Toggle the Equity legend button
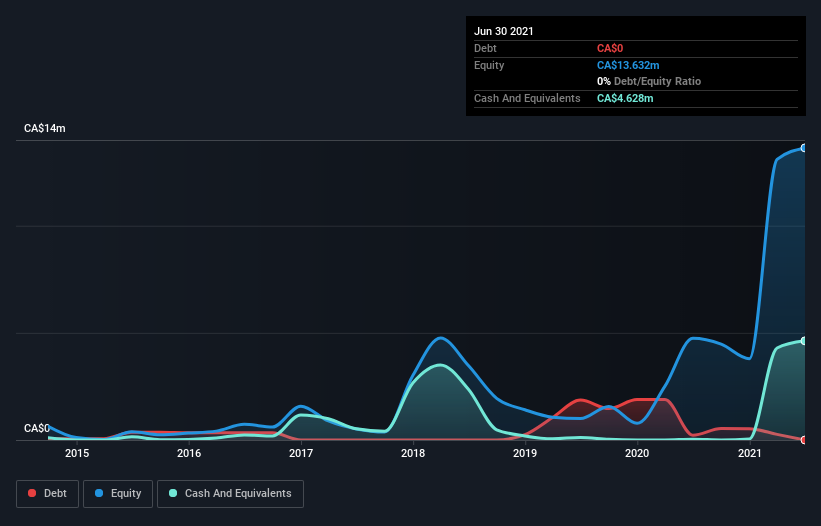The height and width of the screenshot is (526, 821). tap(118, 494)
